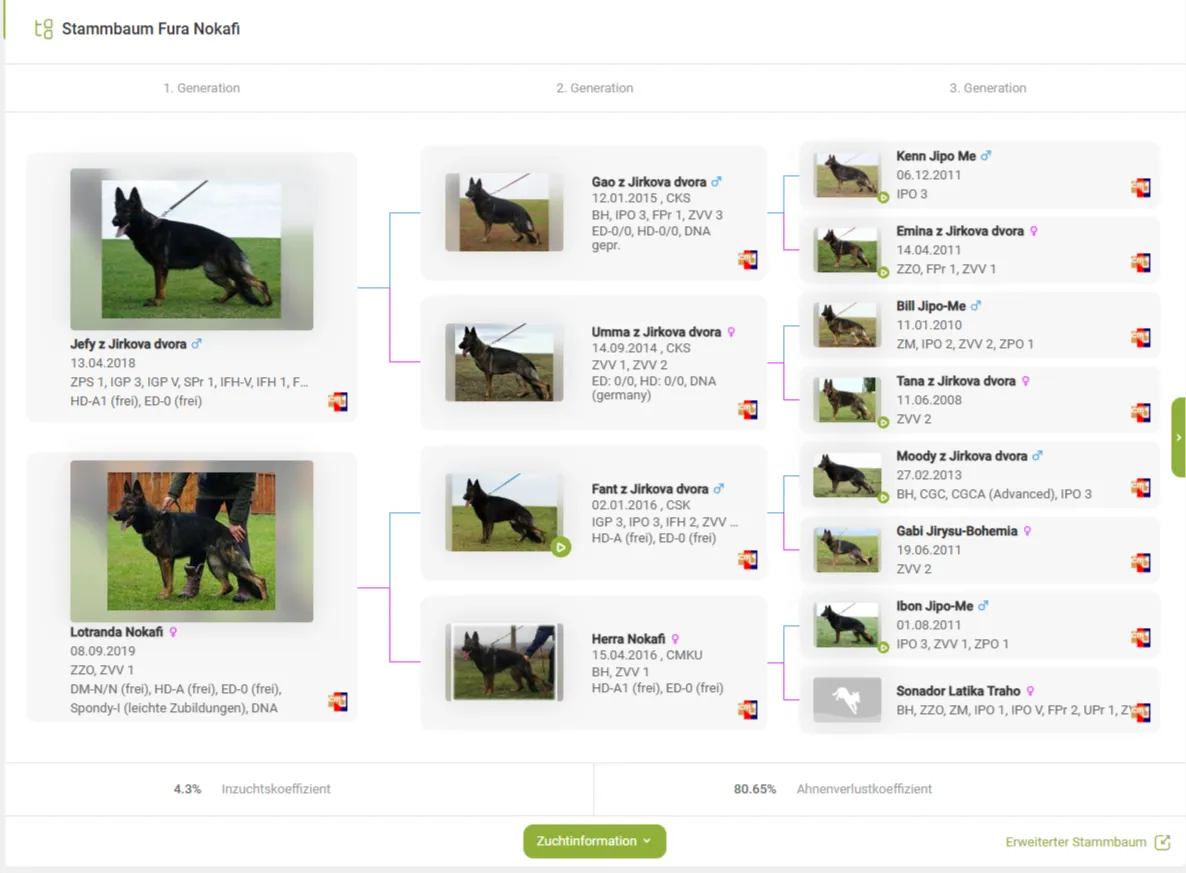Screen dimensions: 1186x873
Task: Click the pedigree badge icon on Jefy's card
Action: [x=338, y=402]
